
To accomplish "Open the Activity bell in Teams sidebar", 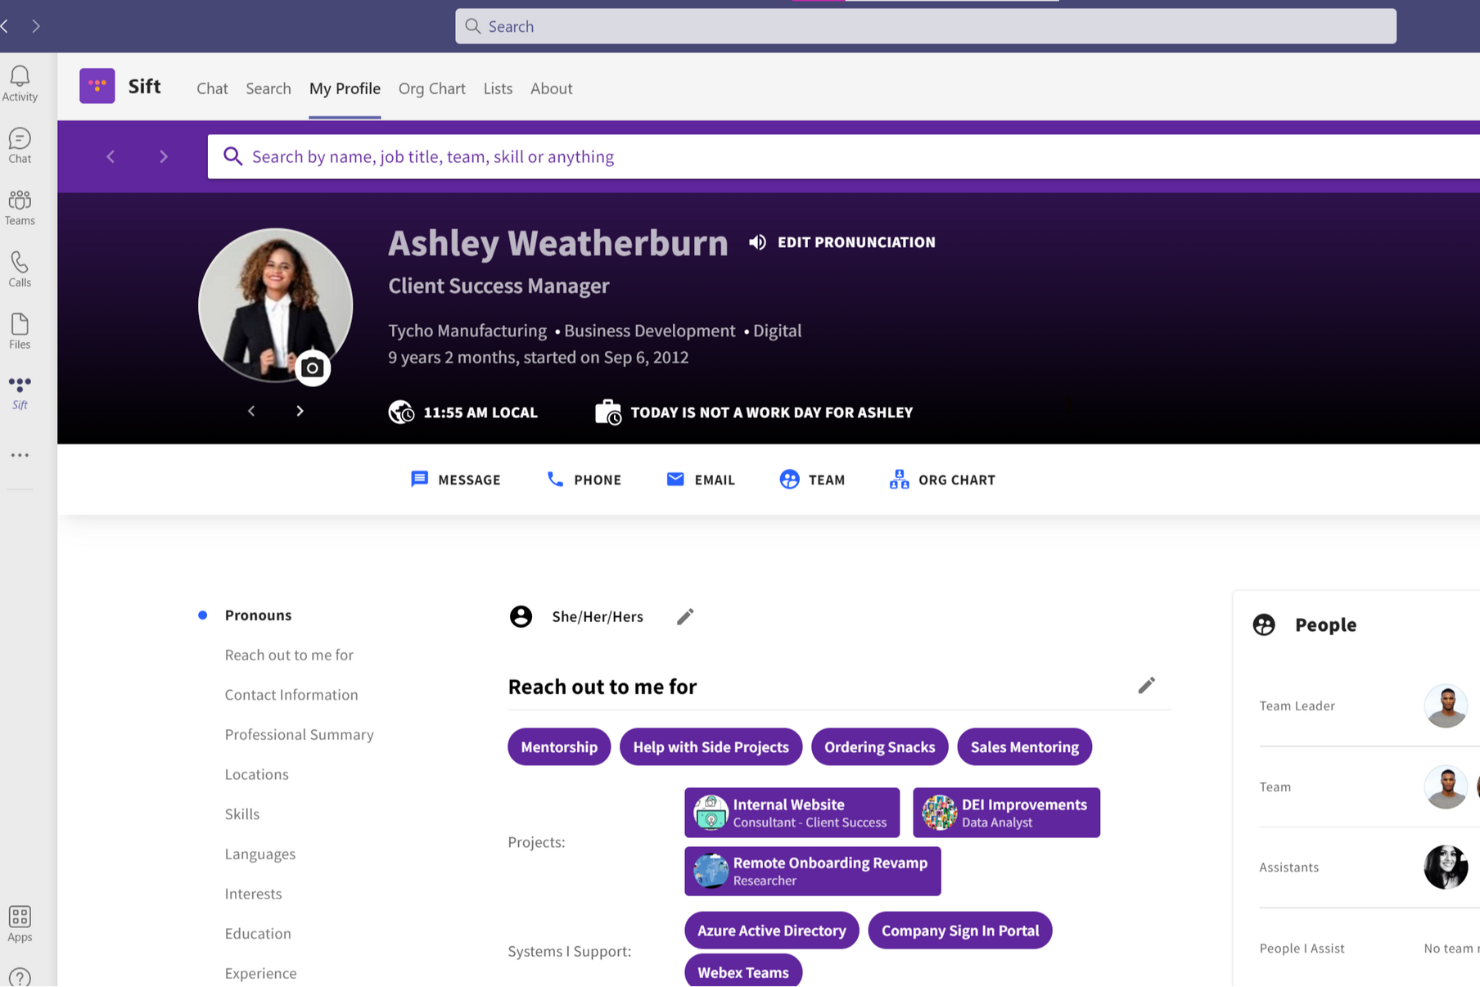I will pyautogui.click(x=19, y=83).
